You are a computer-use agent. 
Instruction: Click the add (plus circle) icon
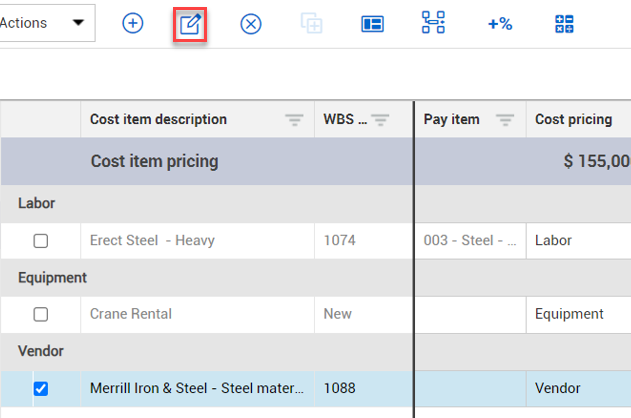[x=132, y=23]
